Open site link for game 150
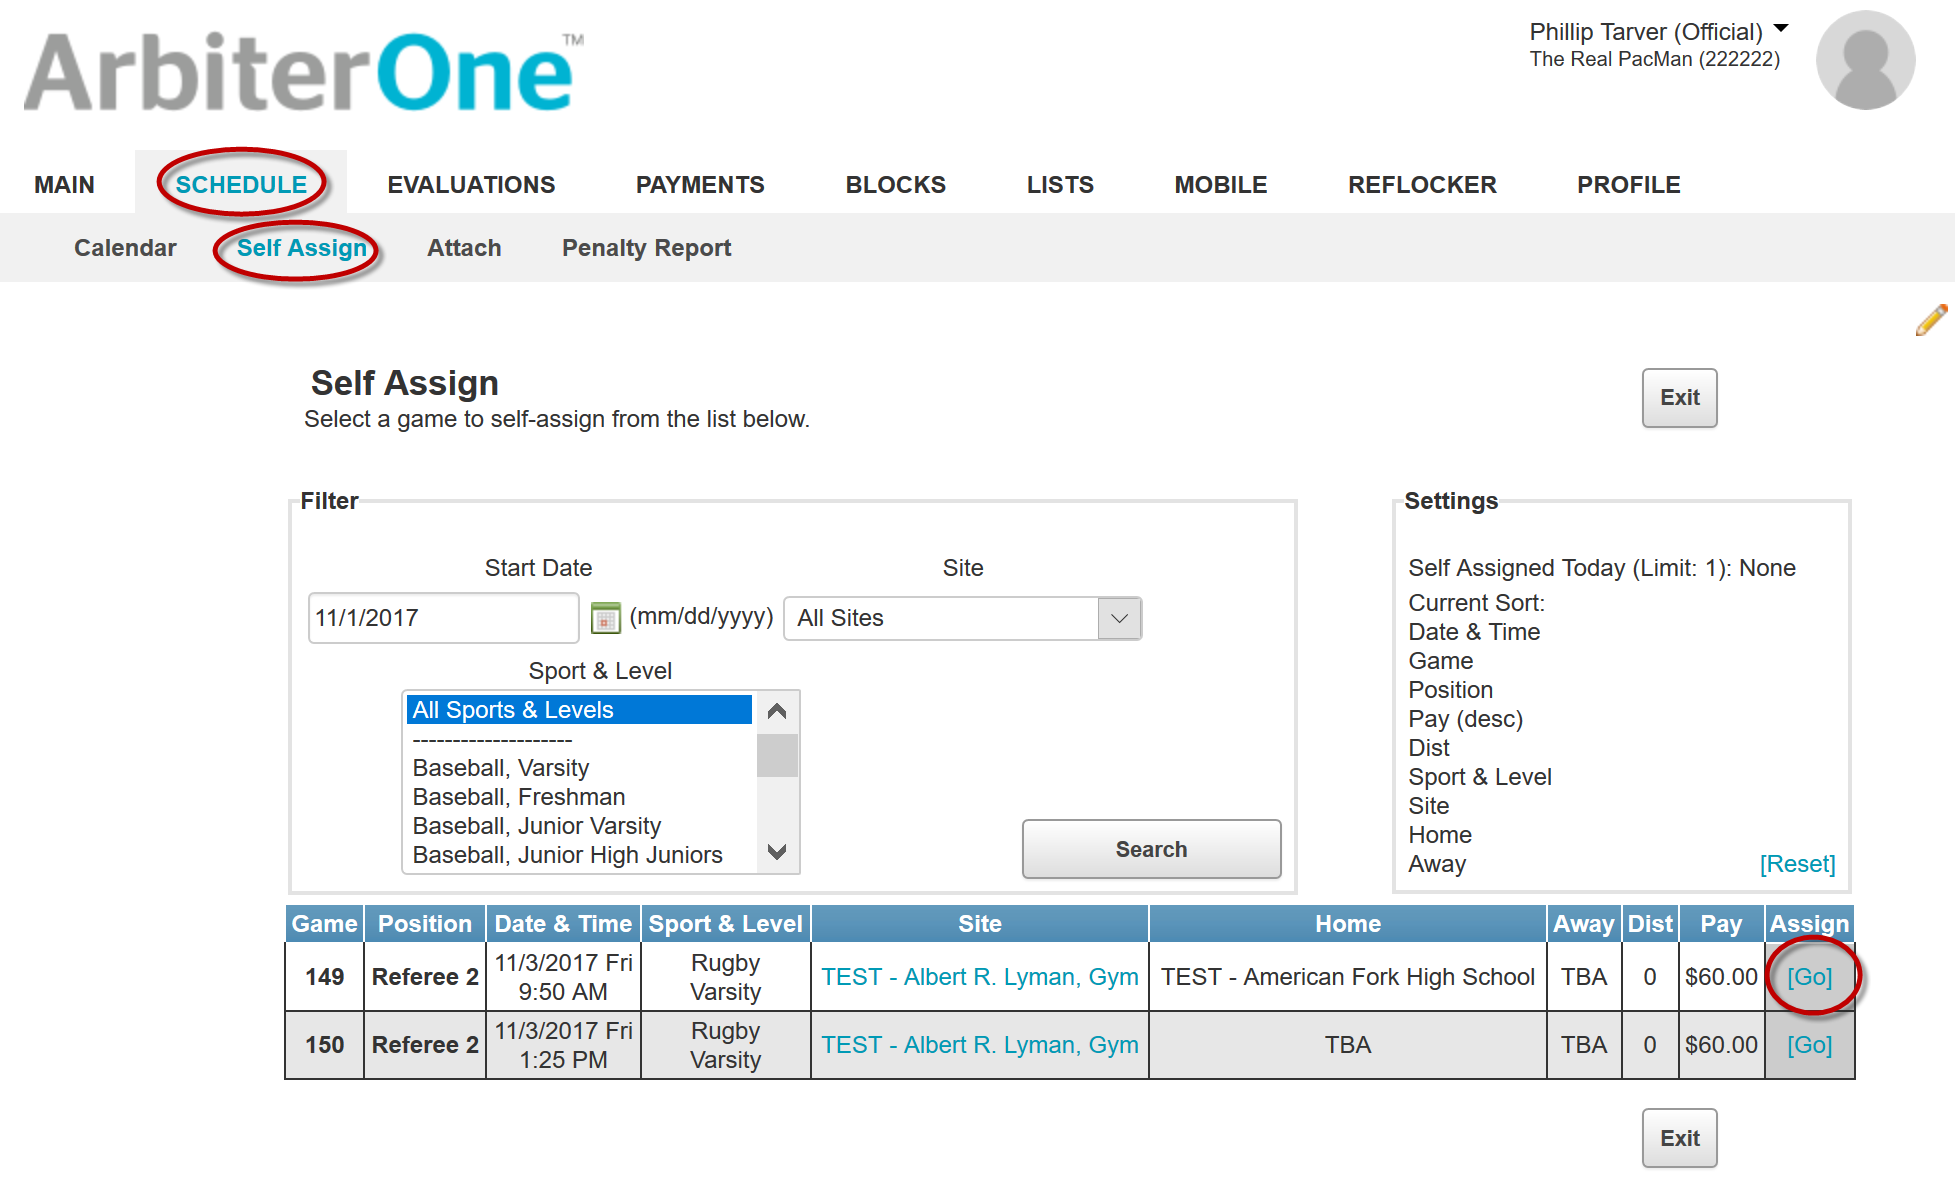 point(979,1045)
